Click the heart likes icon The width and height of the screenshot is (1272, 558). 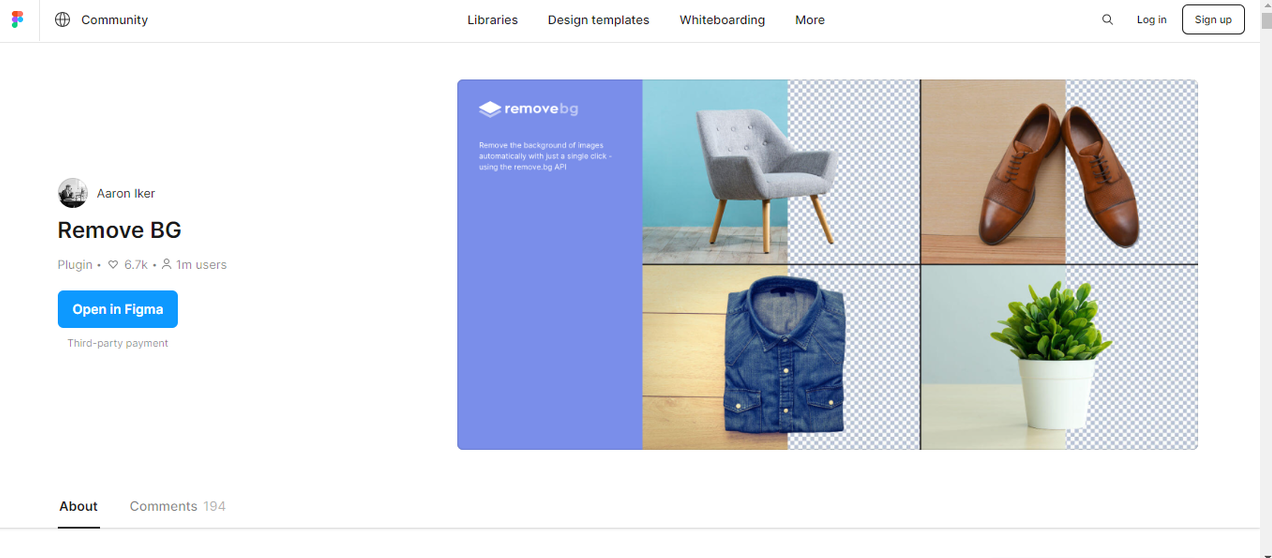tap(113, 265)
